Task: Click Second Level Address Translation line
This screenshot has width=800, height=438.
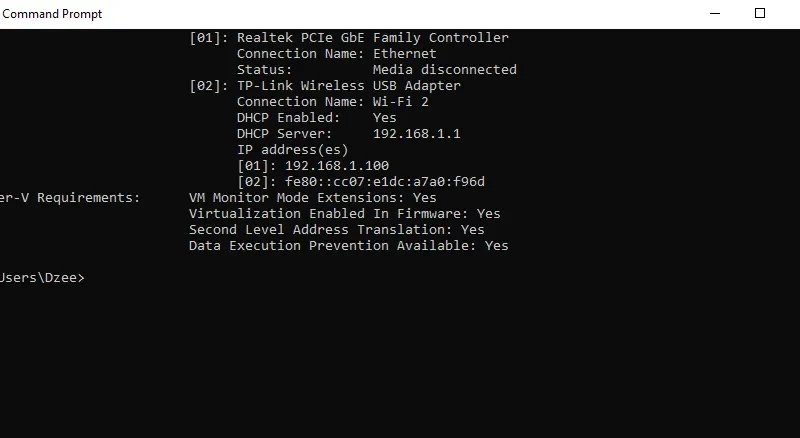Action: coord(337,230)
